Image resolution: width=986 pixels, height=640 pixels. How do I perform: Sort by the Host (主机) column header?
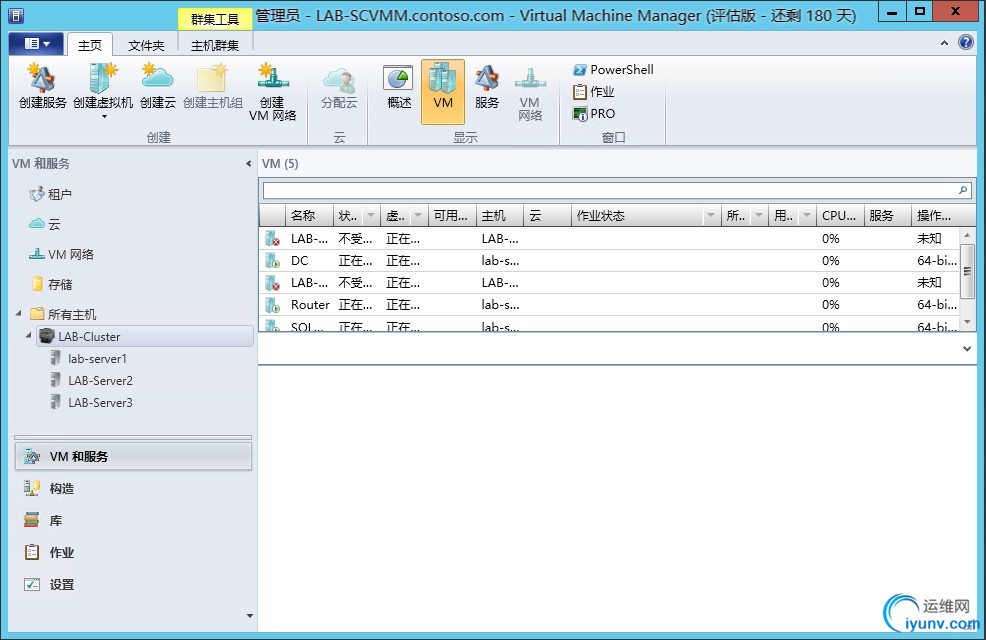(x=500, y=216)
